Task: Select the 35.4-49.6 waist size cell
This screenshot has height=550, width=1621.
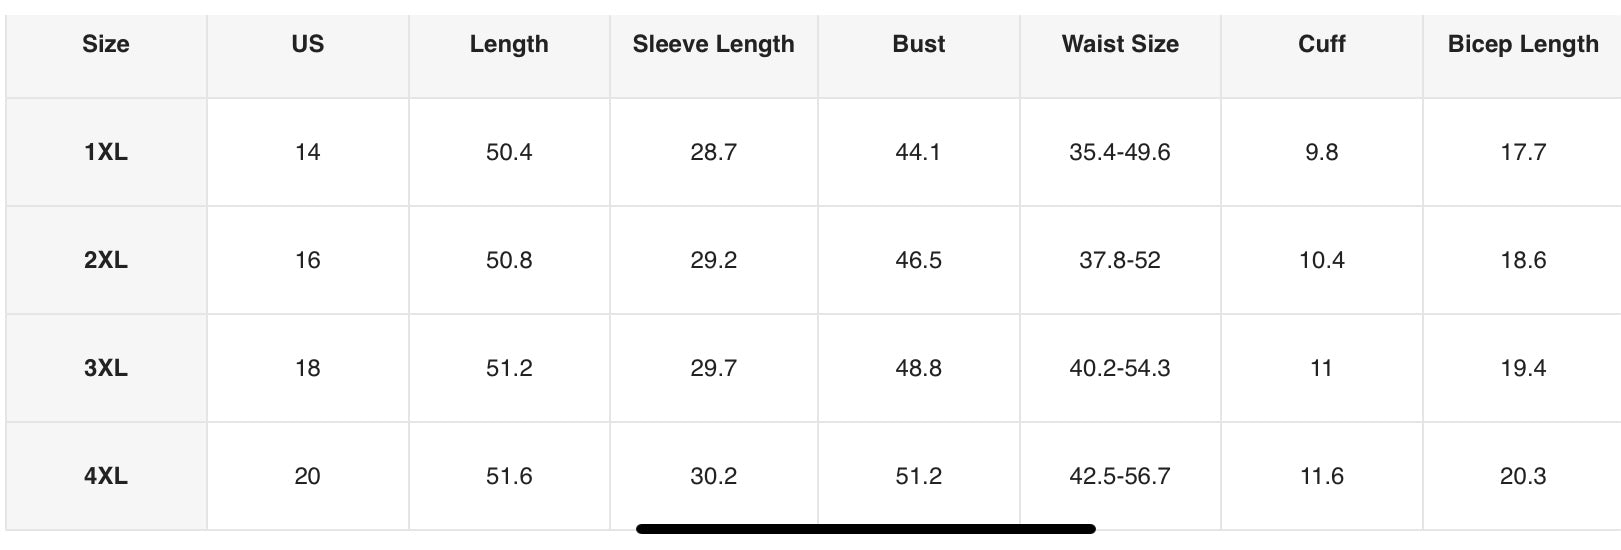Action: [x=1120, y=152]
